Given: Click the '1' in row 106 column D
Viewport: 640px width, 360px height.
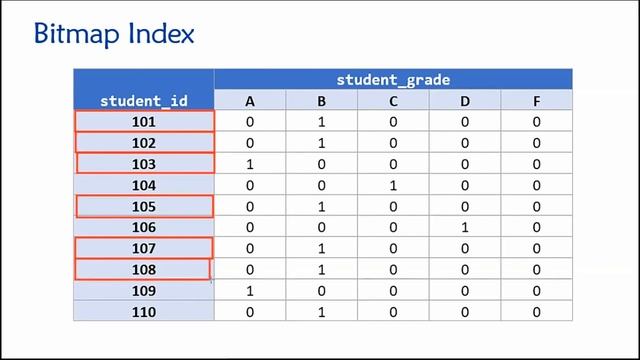Looking at the screenshot, I should pos(465,227).
